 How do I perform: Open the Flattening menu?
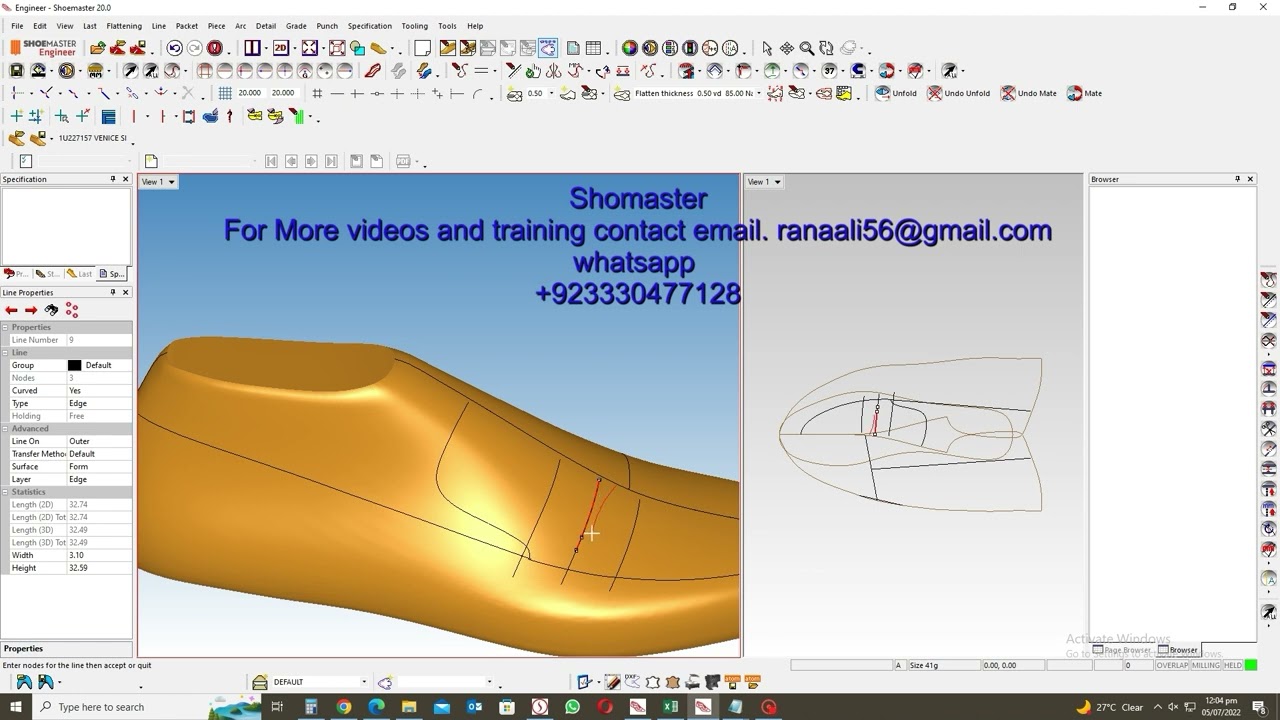click(x=124, y=26)
